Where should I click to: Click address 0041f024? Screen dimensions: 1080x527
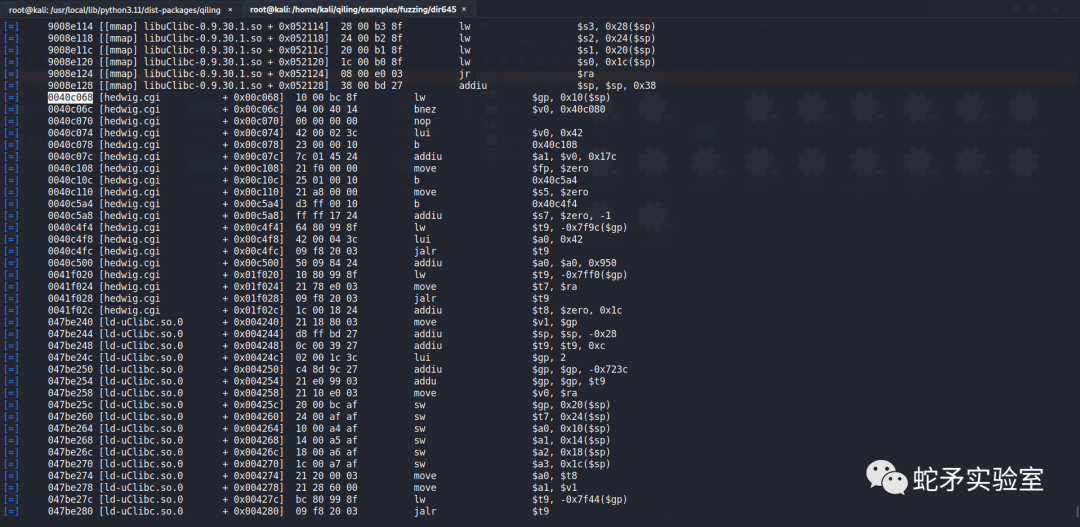[x=70, y=287]
